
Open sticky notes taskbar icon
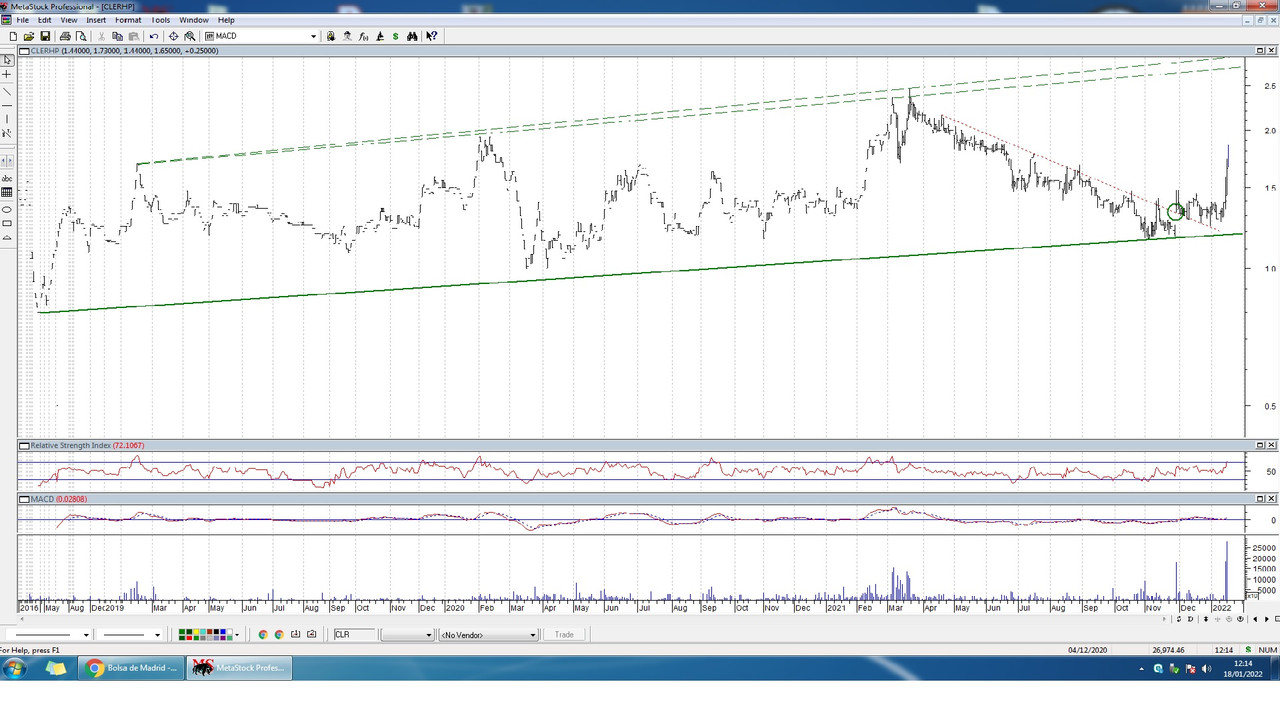[55, 668]
